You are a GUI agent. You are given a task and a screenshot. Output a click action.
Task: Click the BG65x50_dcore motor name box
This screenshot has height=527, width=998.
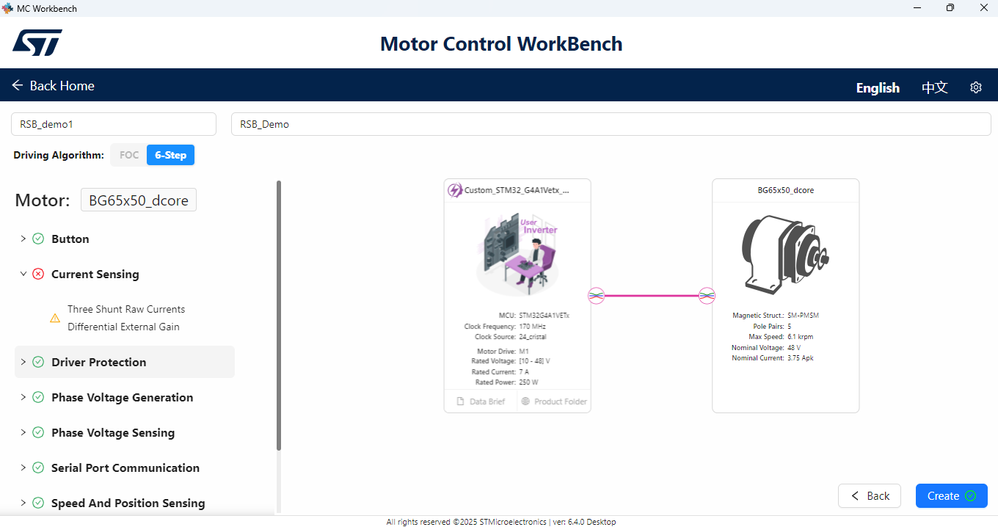click(x=139, y=200)
